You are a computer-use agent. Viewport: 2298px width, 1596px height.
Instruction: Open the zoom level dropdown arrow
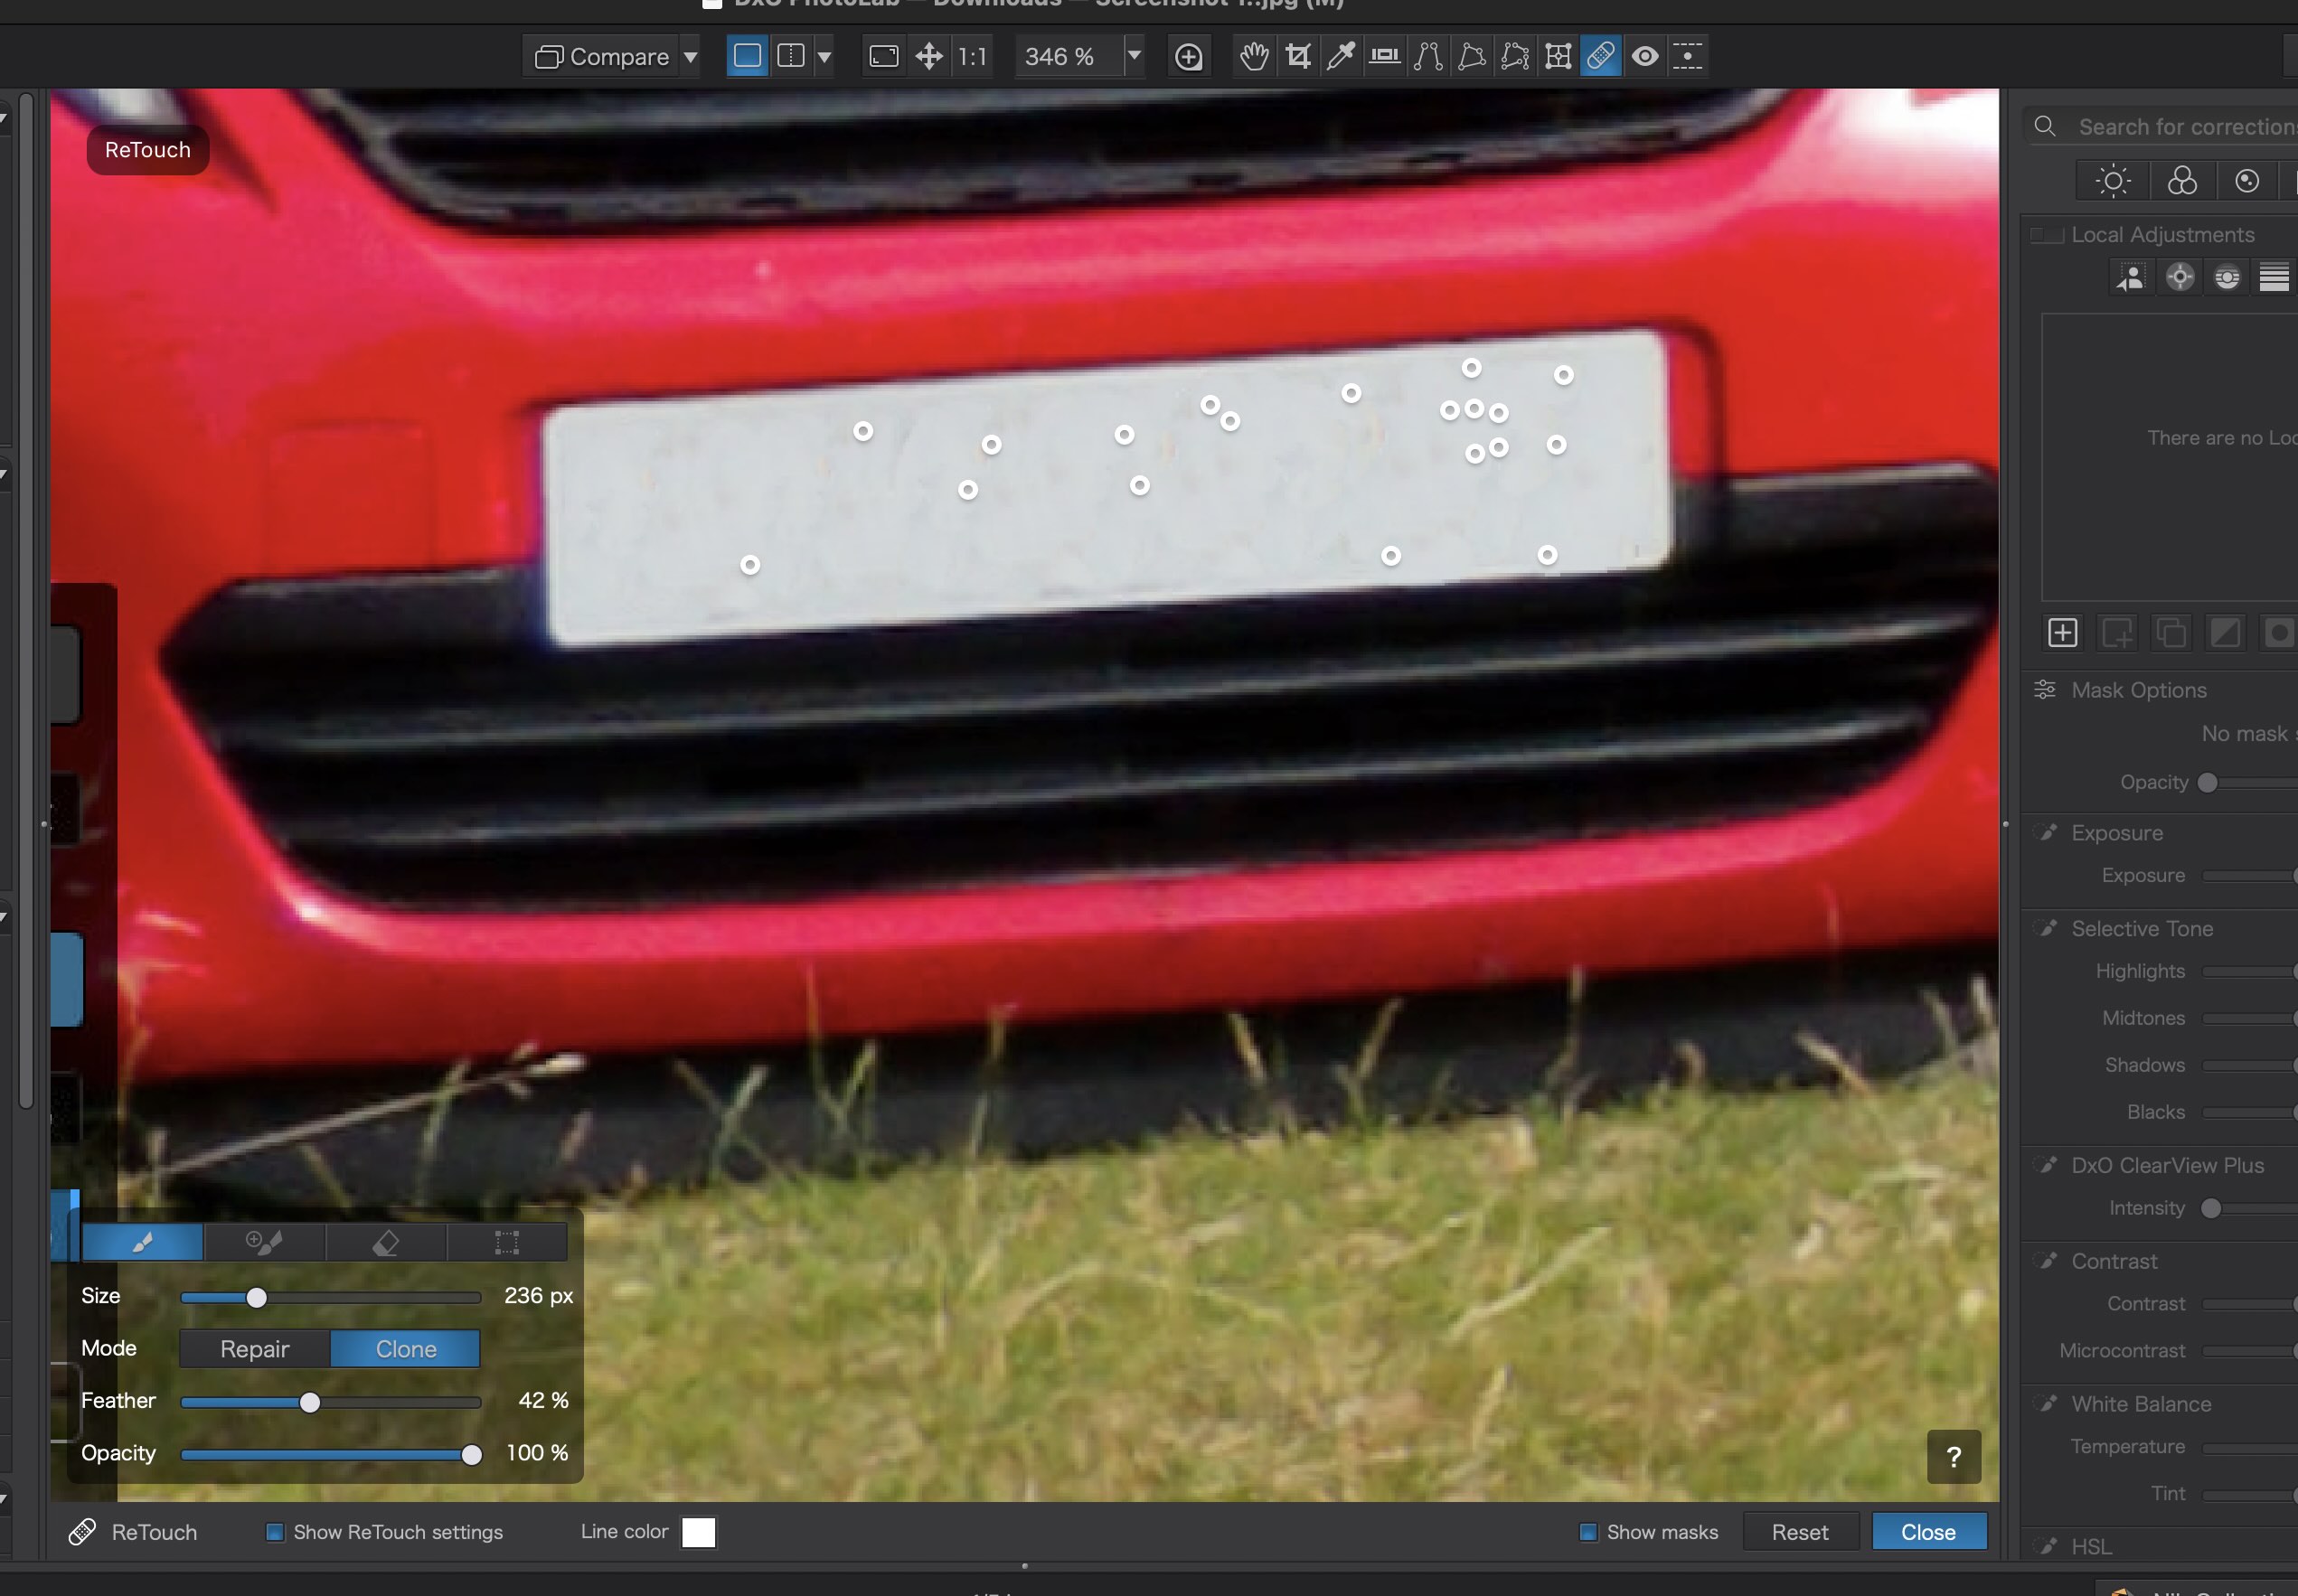pos(1135,56)
